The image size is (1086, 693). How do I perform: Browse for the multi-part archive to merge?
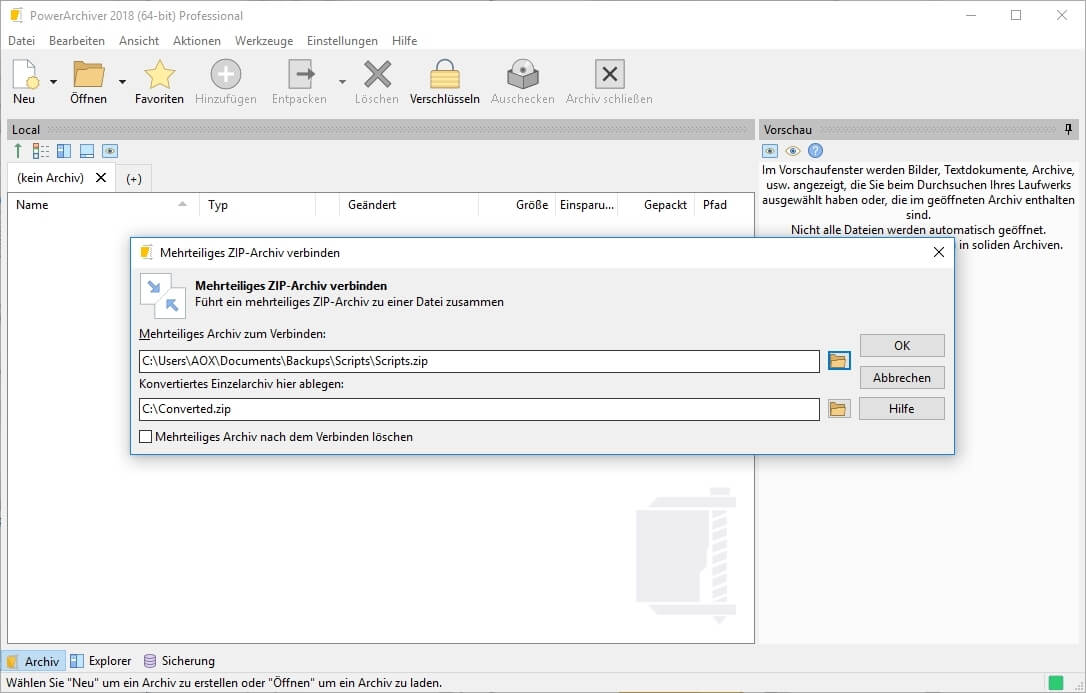click(x=838, y=361)
